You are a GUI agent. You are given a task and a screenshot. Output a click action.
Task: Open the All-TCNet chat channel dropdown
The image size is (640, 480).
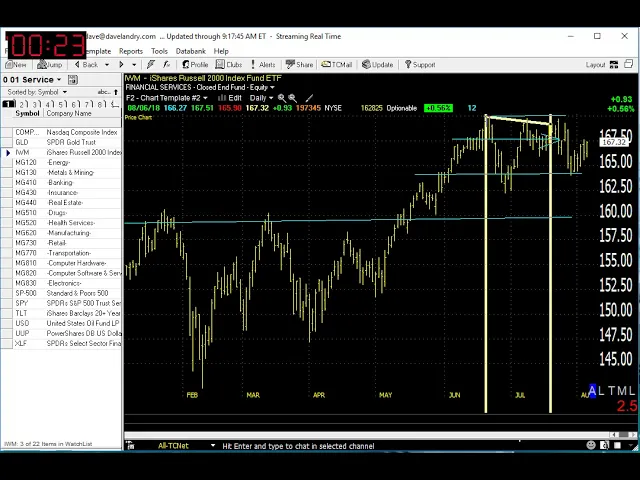[213, 446]
